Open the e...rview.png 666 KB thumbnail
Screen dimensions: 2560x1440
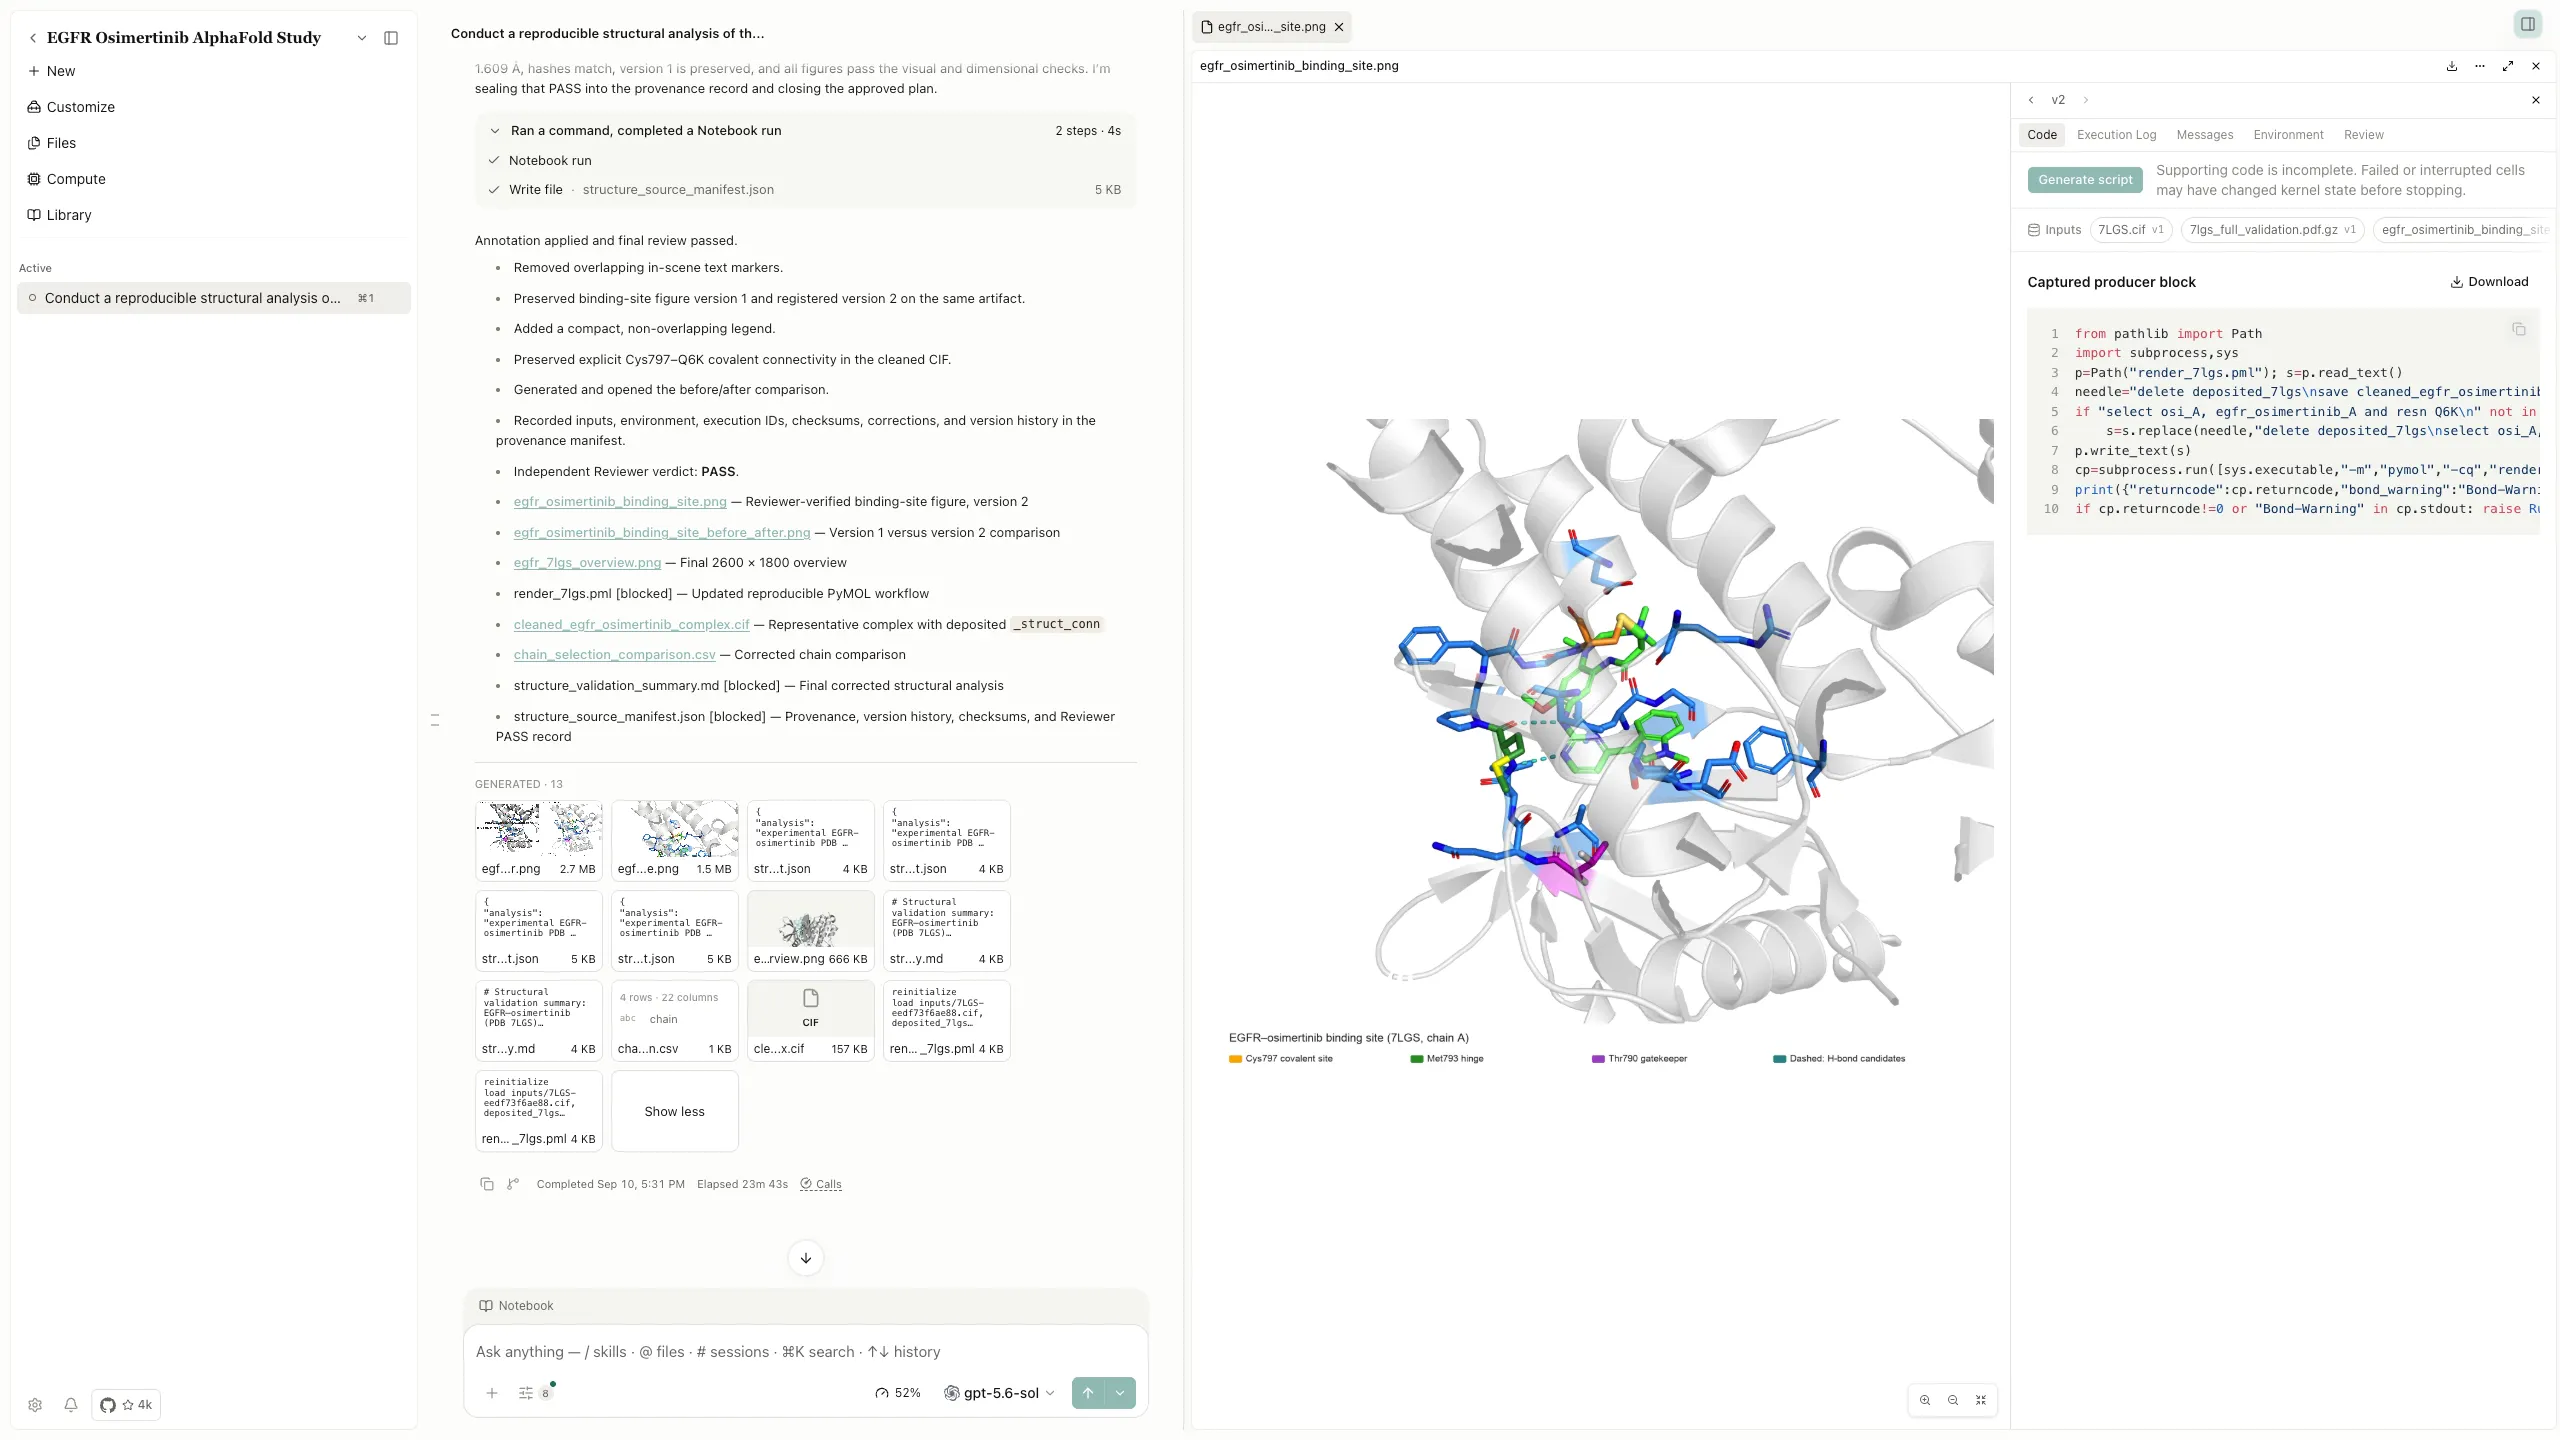(x=811, y=930)
